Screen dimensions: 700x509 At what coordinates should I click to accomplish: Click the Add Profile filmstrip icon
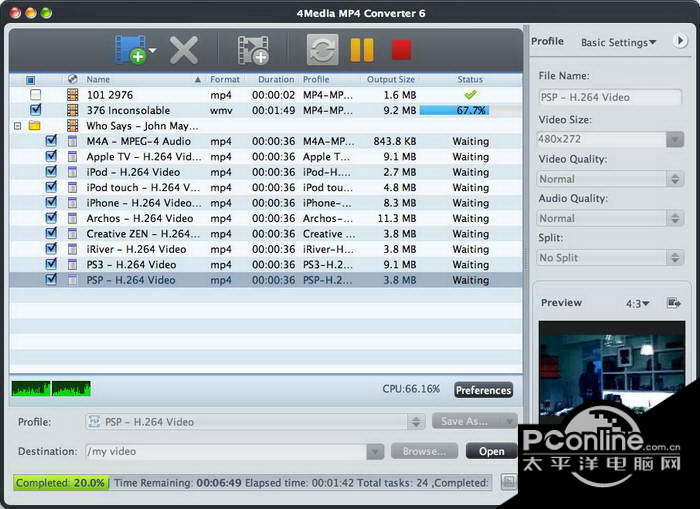tap(253, 50)
